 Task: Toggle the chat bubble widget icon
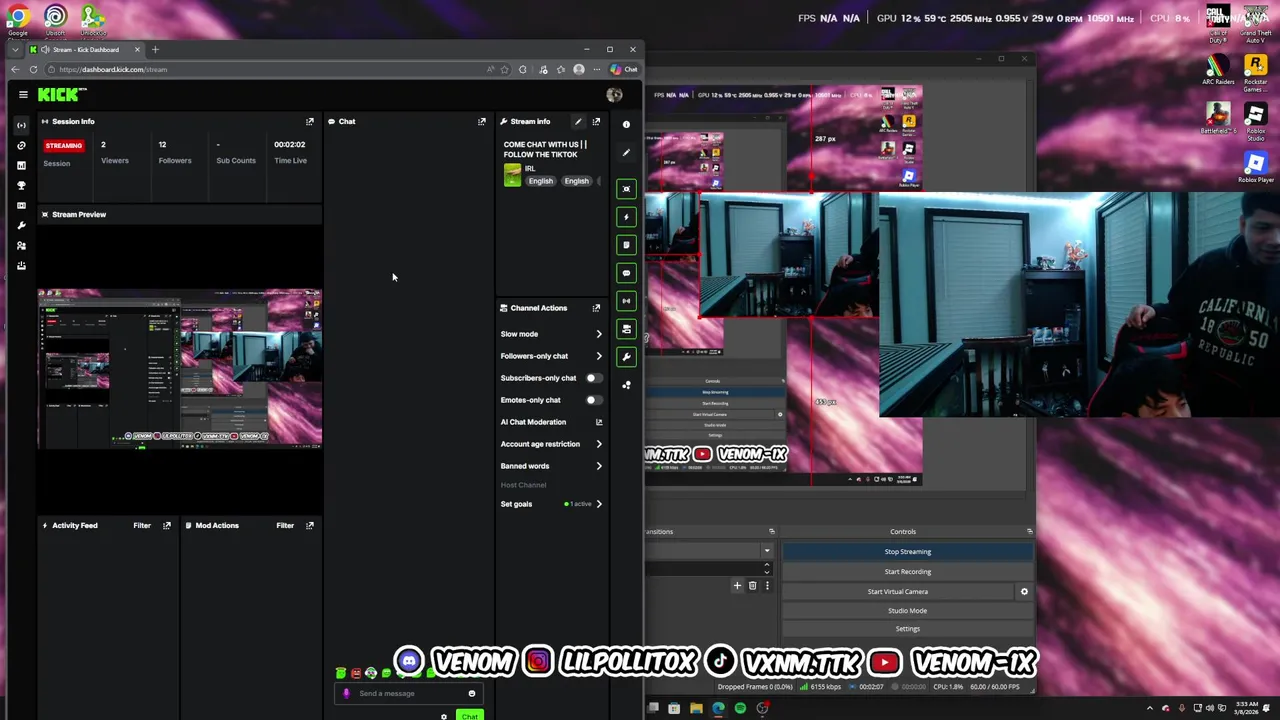point(626,273)
